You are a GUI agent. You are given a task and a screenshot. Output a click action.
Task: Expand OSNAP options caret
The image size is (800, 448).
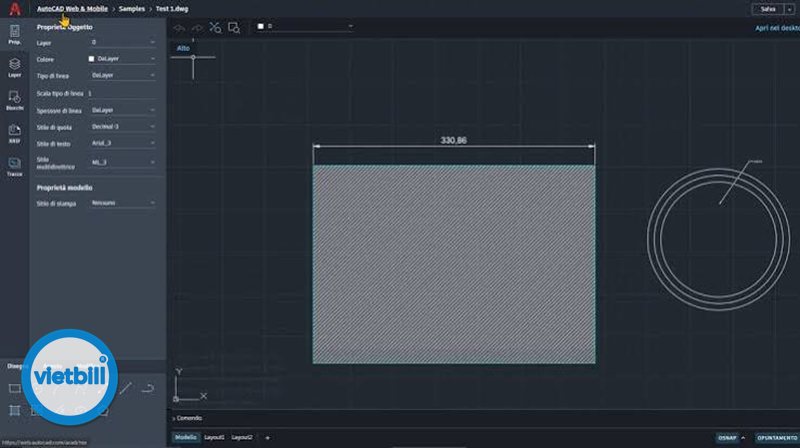(x=743, y=438)
